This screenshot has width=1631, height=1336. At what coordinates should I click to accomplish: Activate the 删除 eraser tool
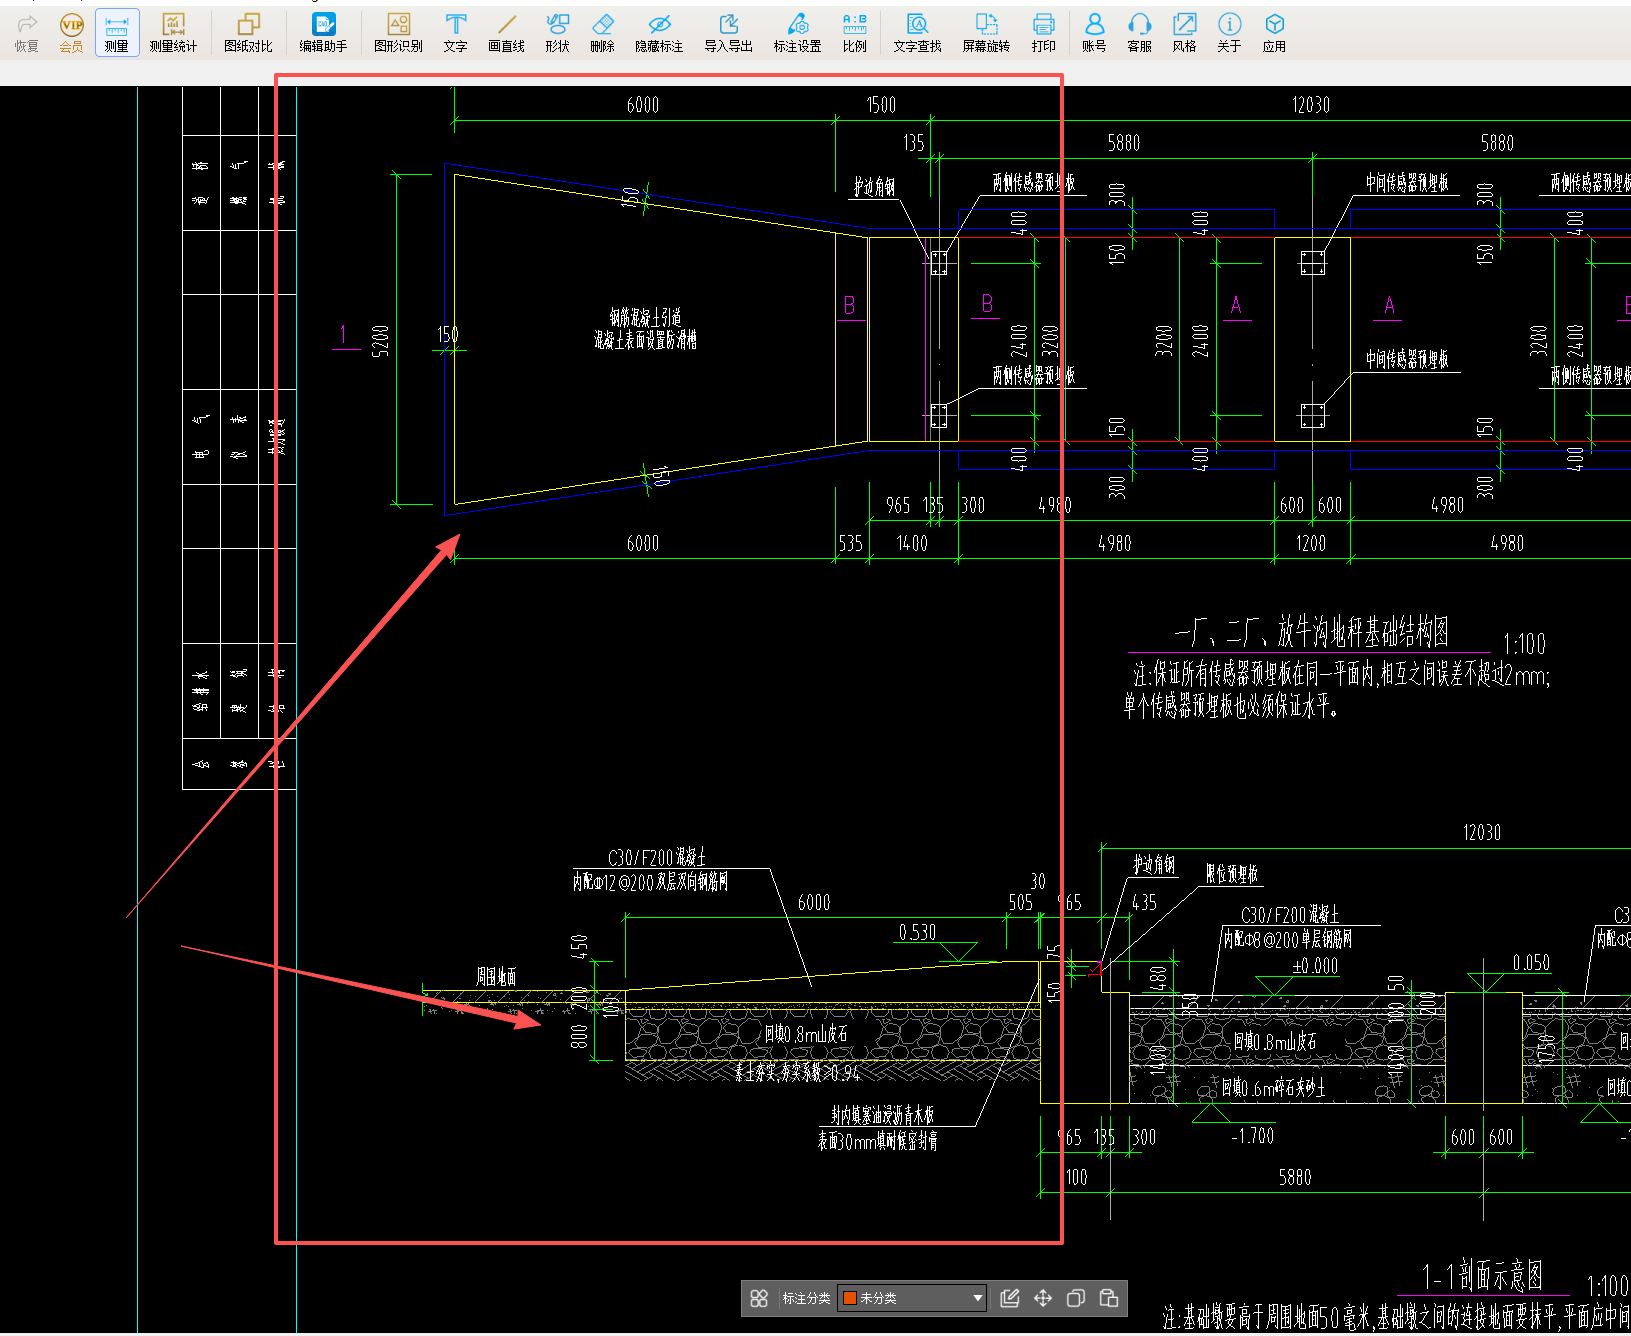click(x=602, y=32)
